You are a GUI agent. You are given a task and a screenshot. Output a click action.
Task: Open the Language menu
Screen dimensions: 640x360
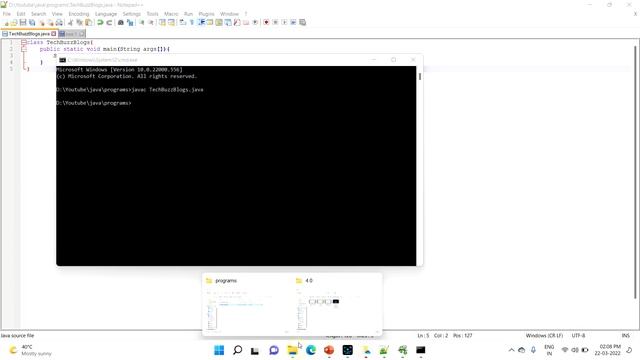point(106,14)
